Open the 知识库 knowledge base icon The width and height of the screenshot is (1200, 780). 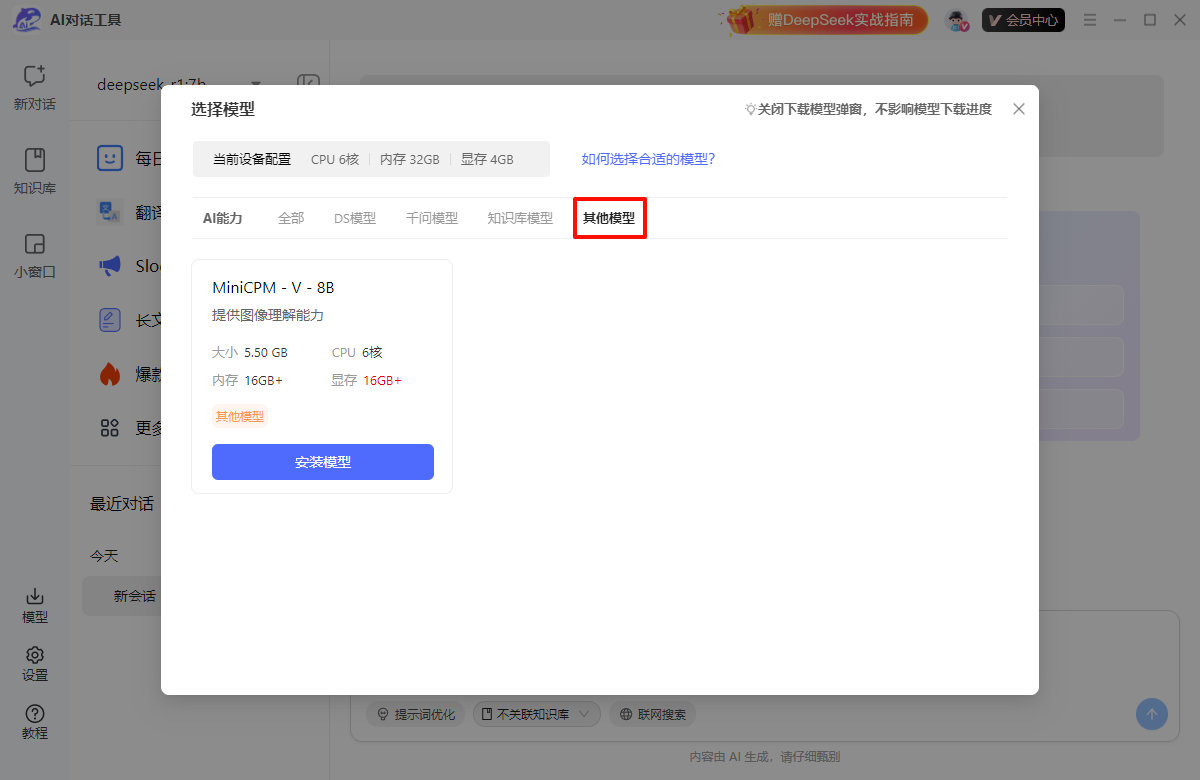[x=35, y=160]
